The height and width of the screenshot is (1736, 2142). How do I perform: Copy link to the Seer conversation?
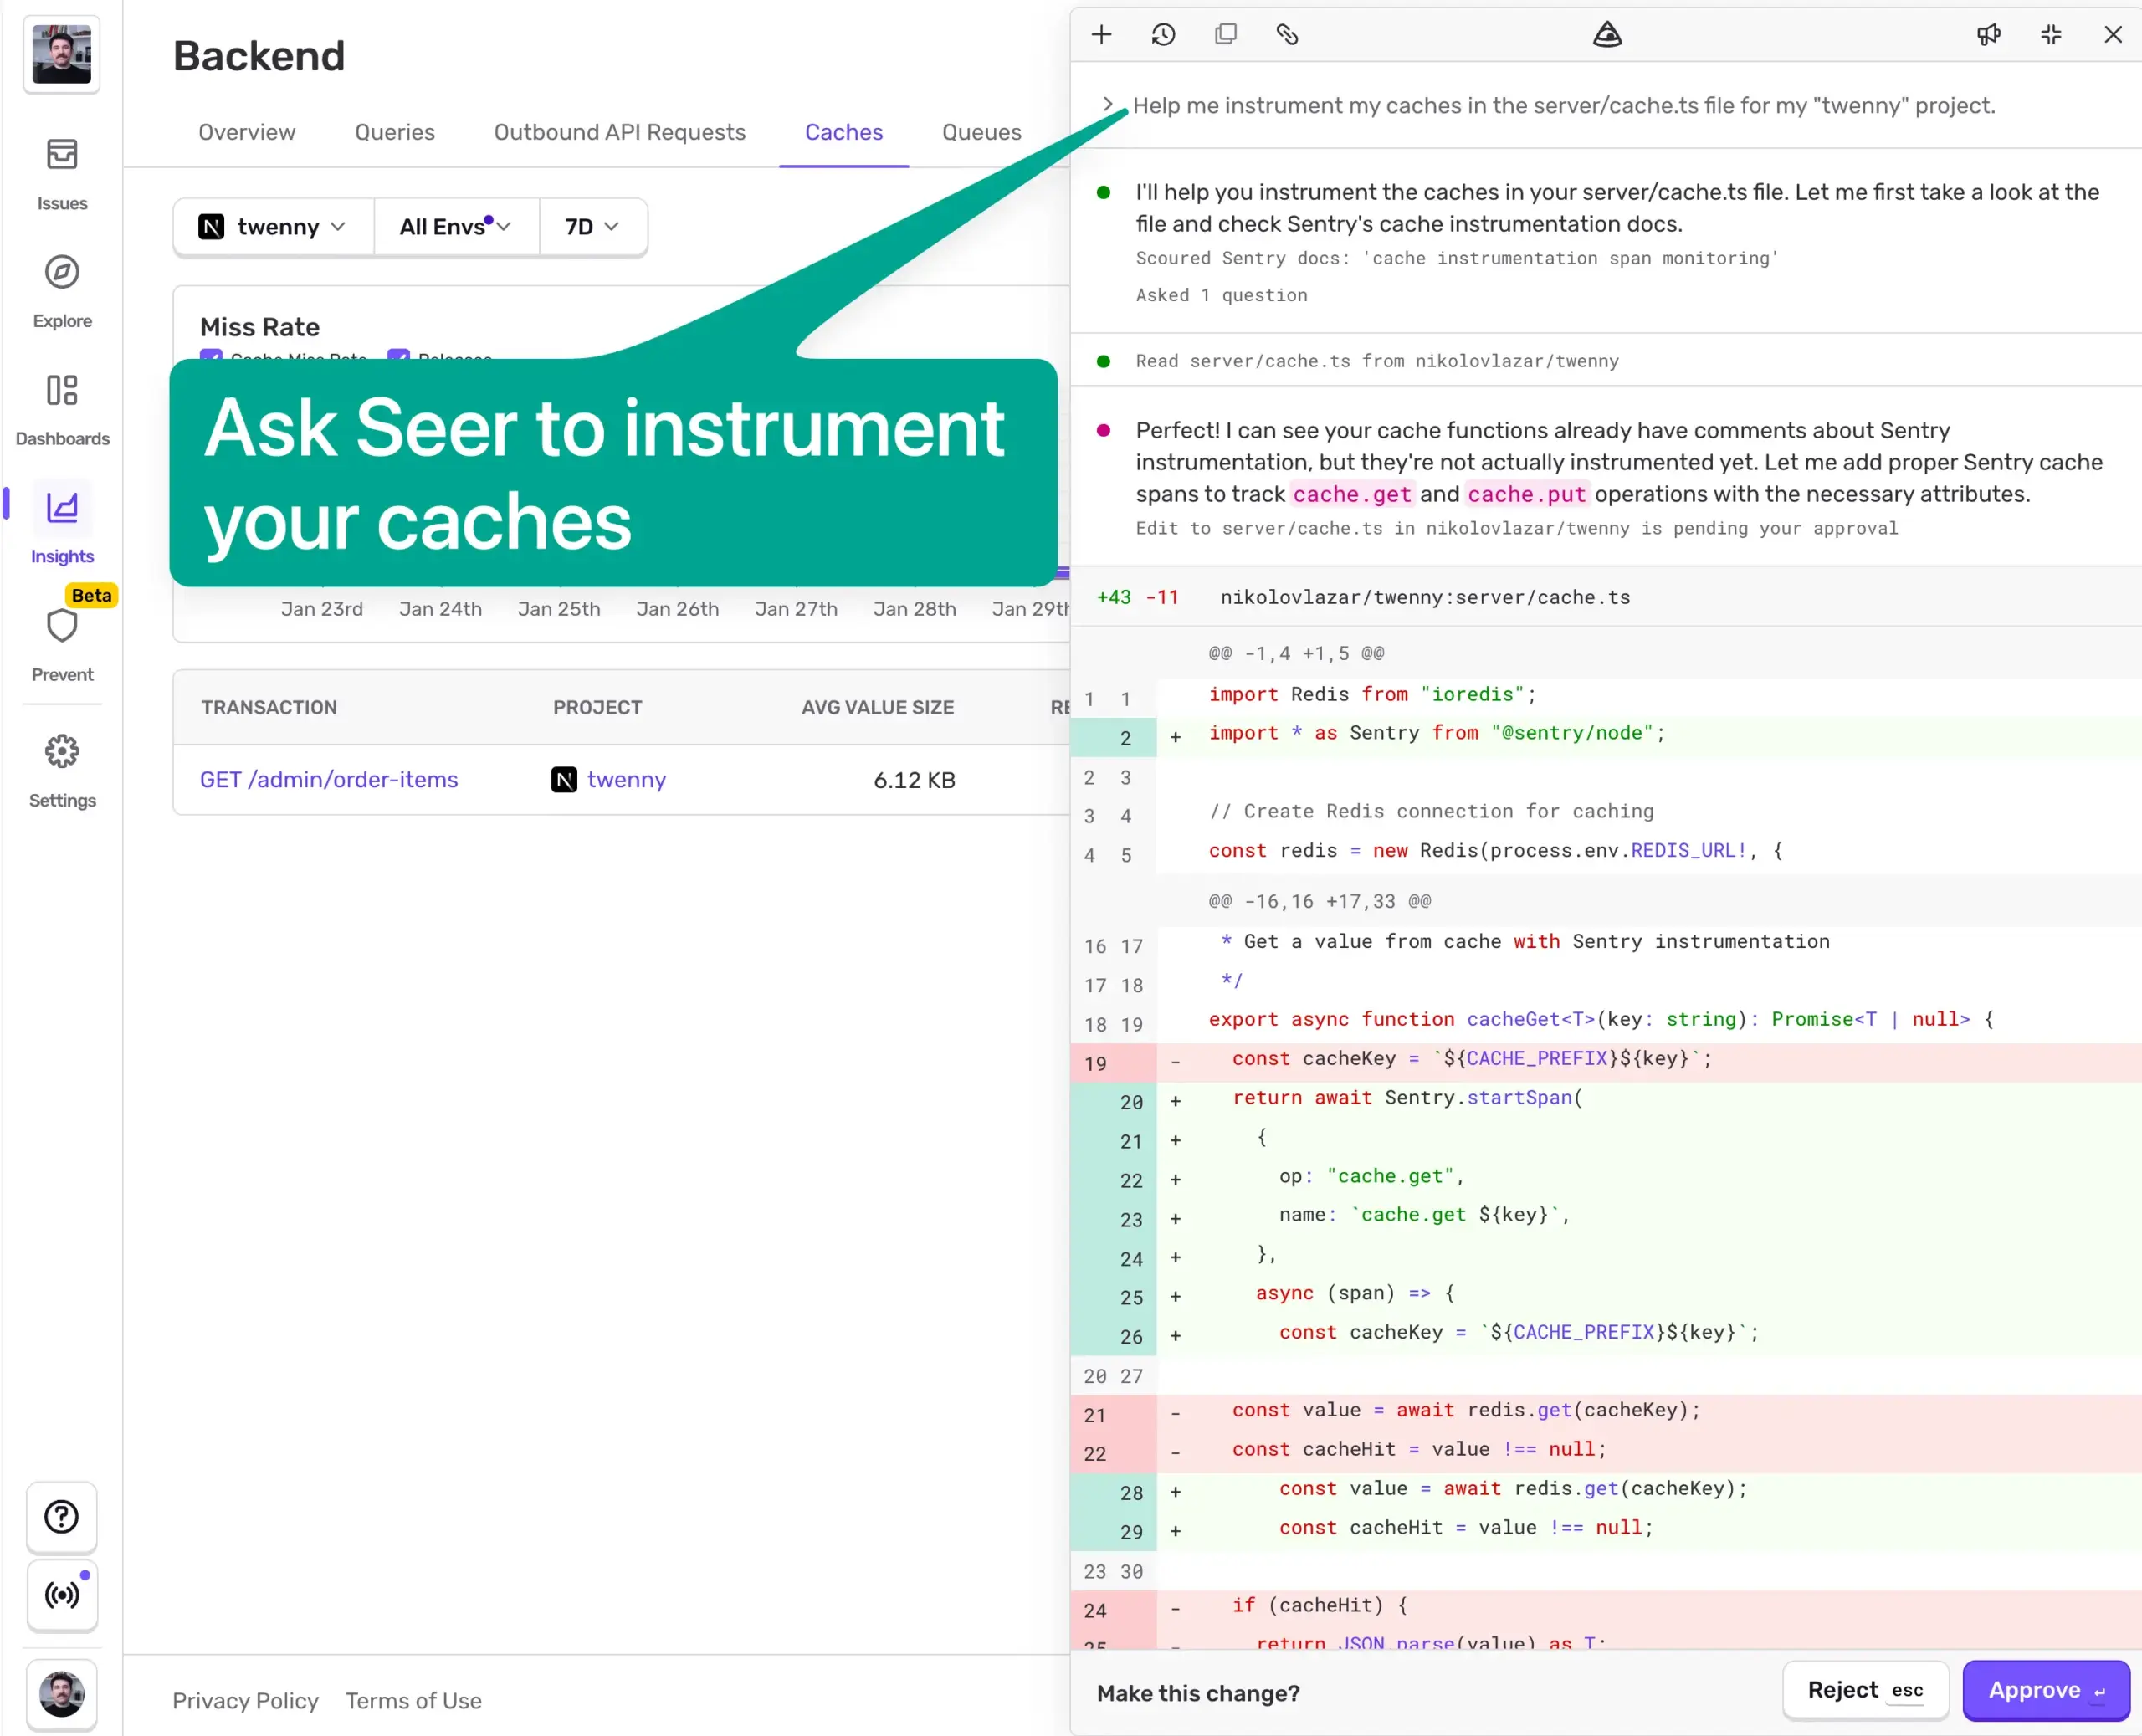[x=1287, y=35]
